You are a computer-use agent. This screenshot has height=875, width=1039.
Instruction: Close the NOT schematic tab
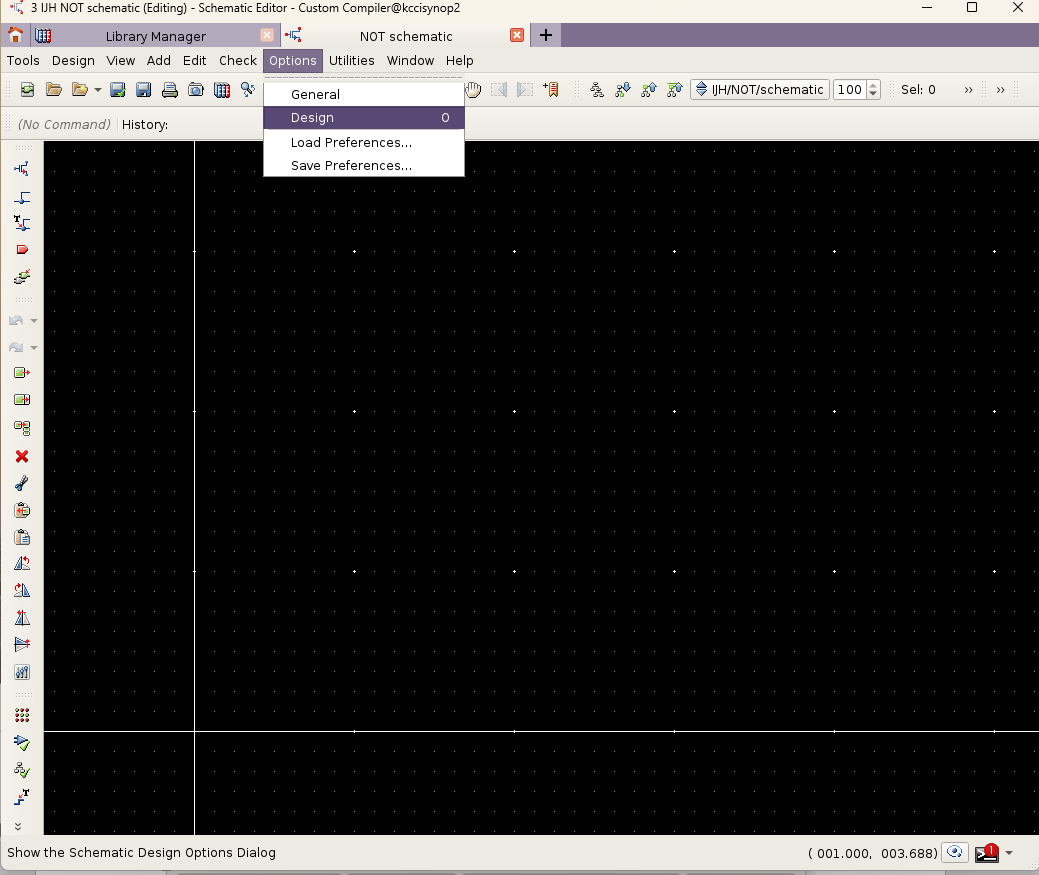pyautogui.click(x=517, y=35)
